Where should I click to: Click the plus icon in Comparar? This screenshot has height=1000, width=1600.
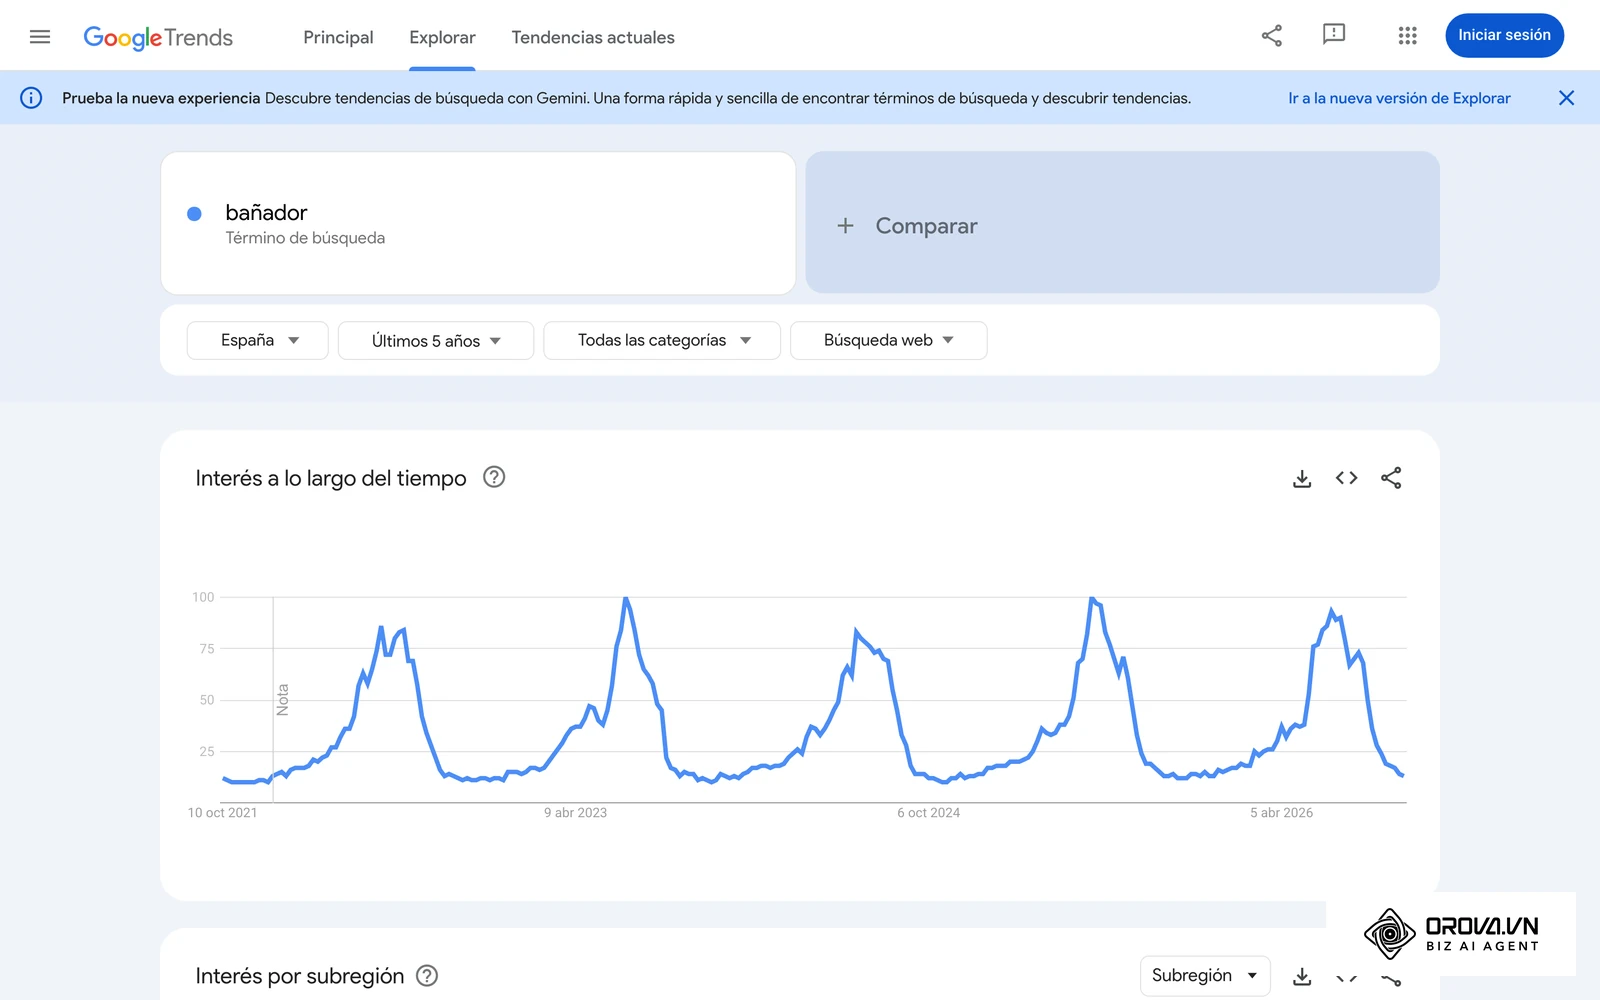tap(845, 226)
